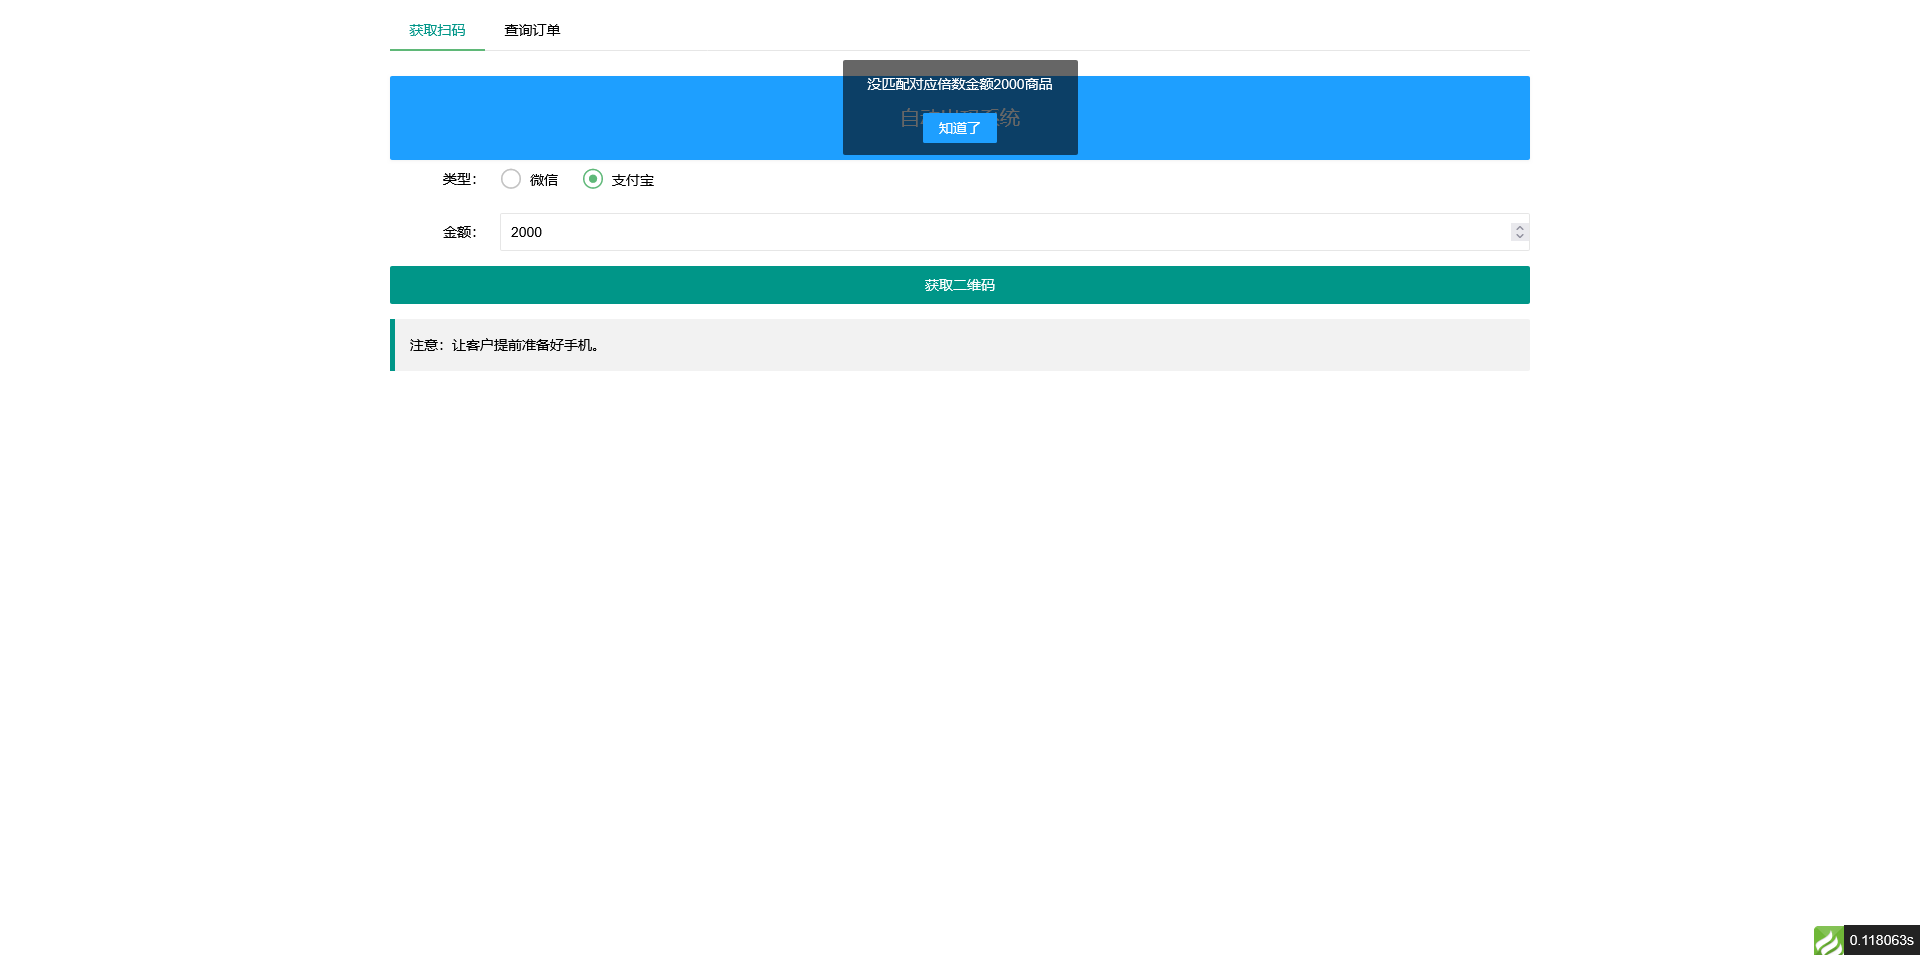Click the 没匹配对应倍数金额2000商品 alert message
Image resolution: width=1920 pixels, height=955 pixels.
[959, 84]
